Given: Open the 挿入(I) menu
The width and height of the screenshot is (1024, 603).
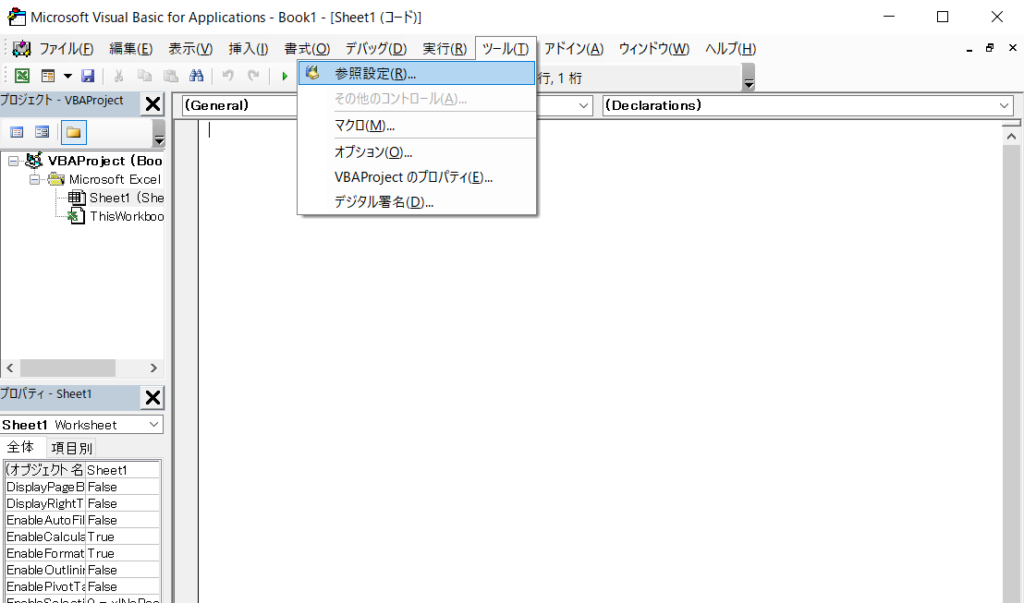Looking at the screenshot, I should point(248,48).
